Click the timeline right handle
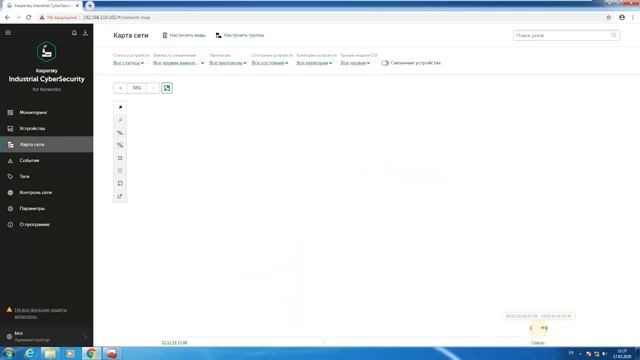 544,328
